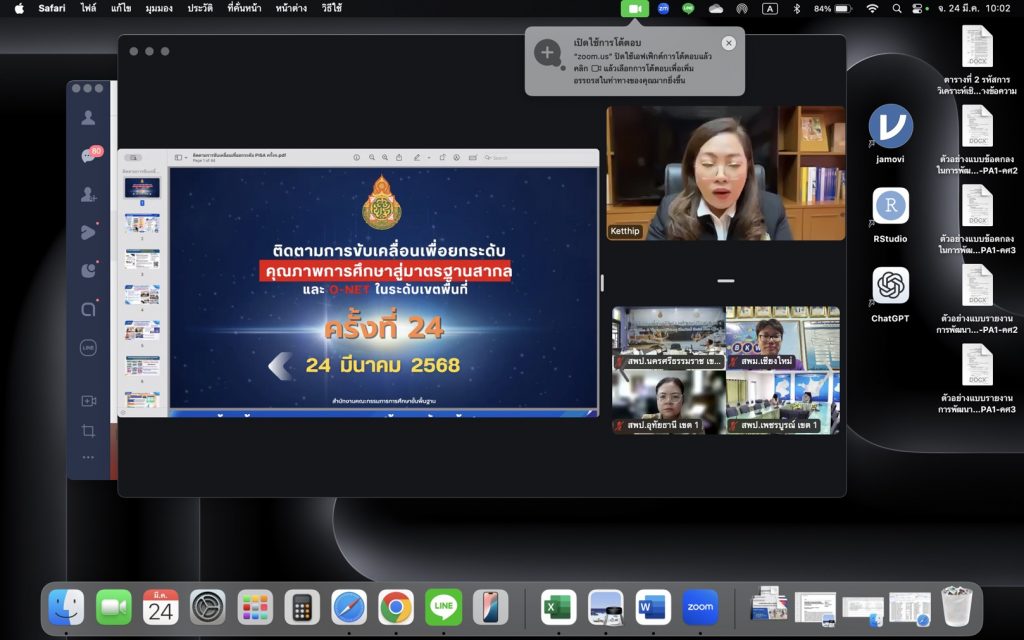Click the share icon in shared Preview toolbar
1024x640 pixels.
point(398,157)
